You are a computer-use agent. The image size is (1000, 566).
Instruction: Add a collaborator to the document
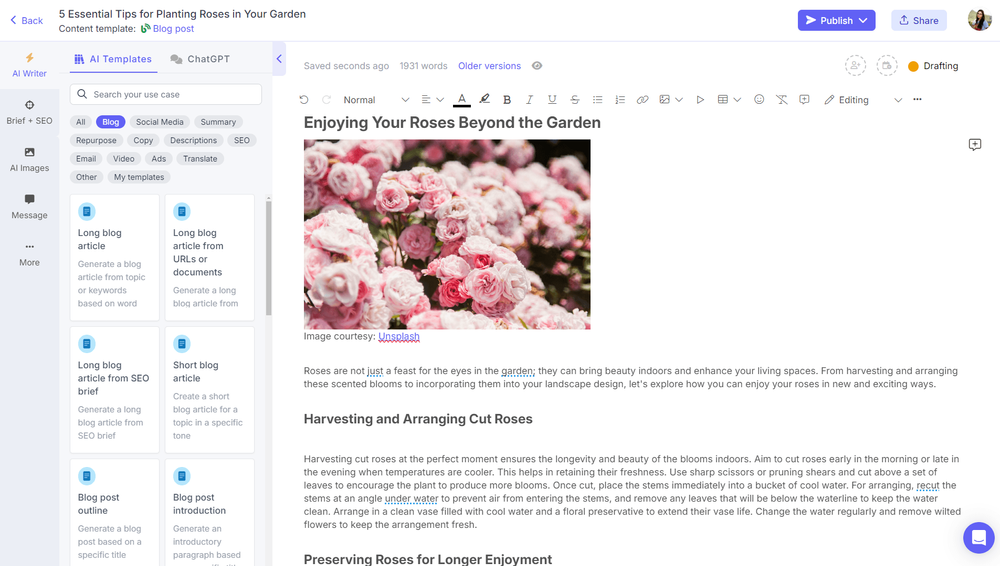855,66
